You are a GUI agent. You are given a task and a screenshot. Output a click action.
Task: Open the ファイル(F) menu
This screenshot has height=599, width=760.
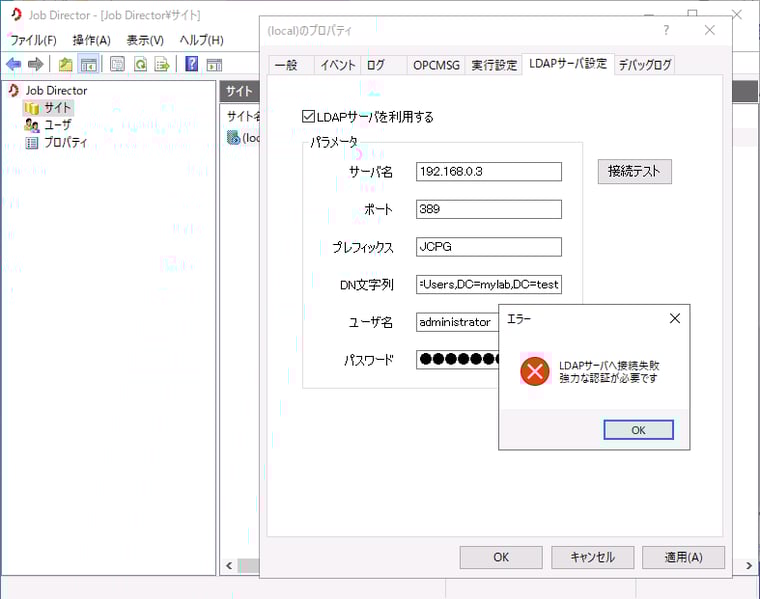[33, 40]
